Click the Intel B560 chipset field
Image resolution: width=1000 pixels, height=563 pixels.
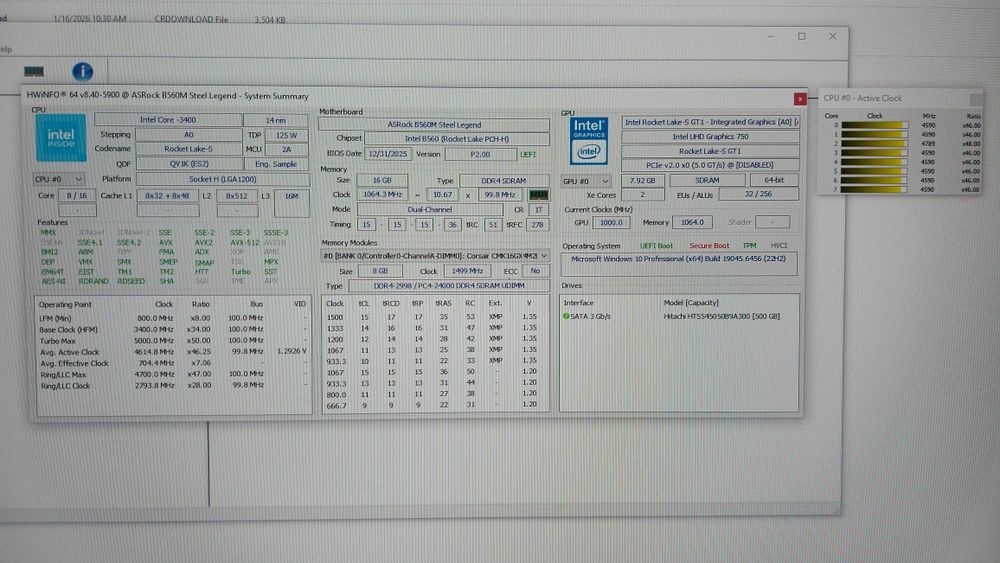coord(457,139)
